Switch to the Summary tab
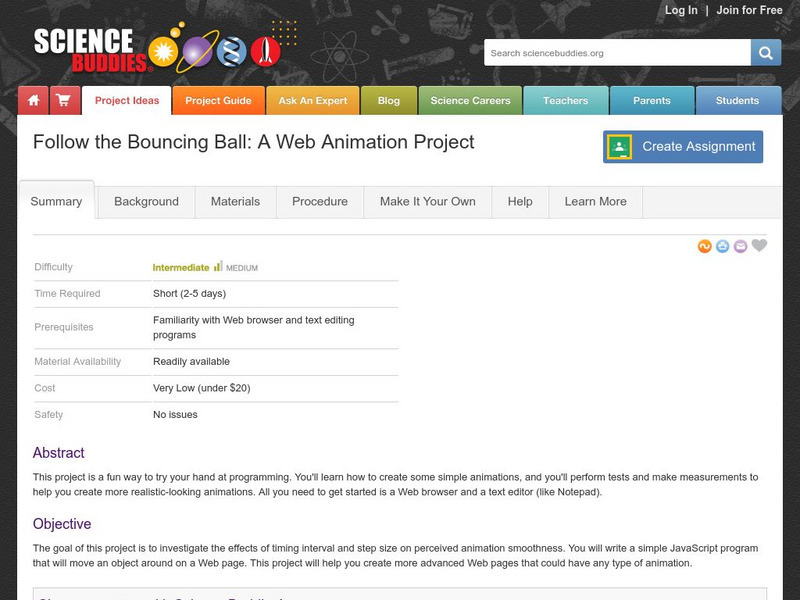Viewport: 800px width, 600px height. (x=56, y=201)
